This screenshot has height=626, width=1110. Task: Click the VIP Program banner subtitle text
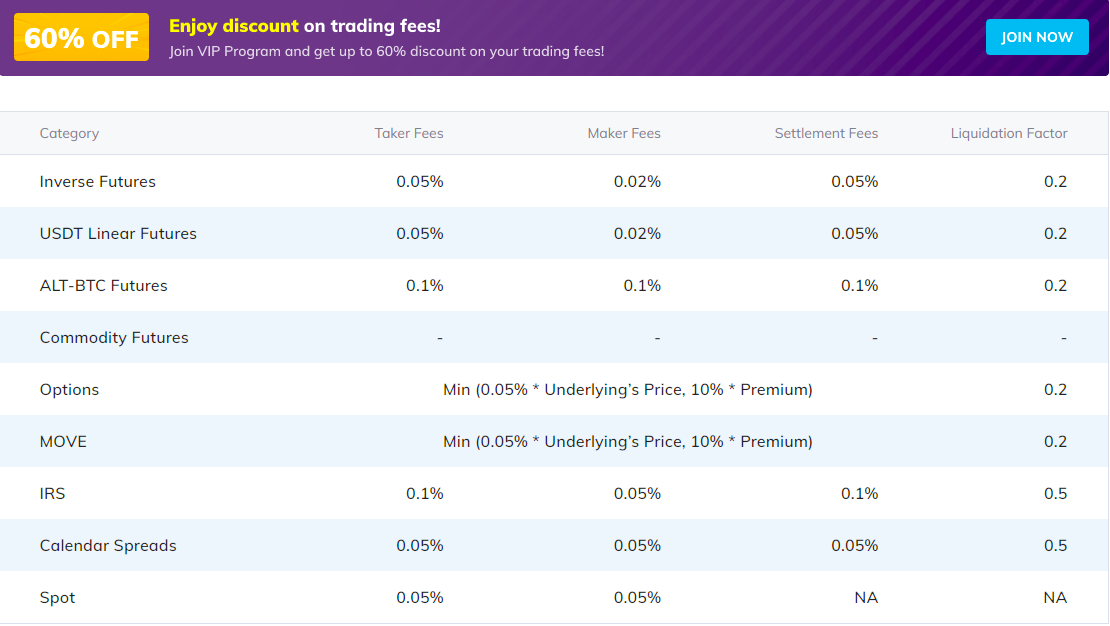387,52
